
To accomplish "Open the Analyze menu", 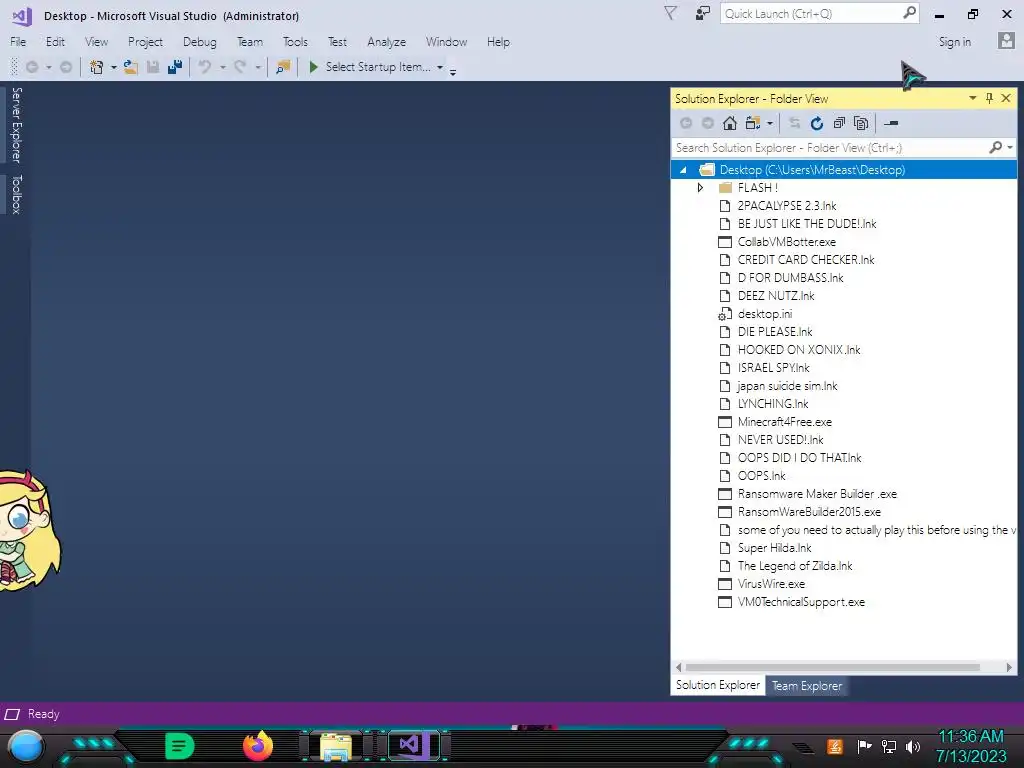I will (387, 42).
